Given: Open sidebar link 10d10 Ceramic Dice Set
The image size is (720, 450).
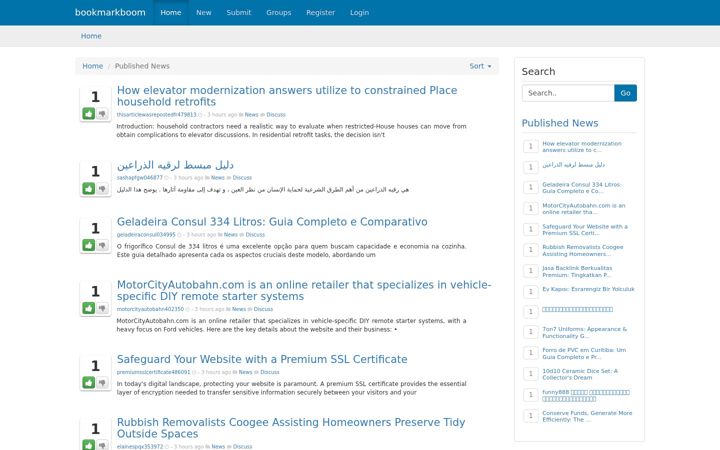Looking at the screenshot, I should coord(580,374).
